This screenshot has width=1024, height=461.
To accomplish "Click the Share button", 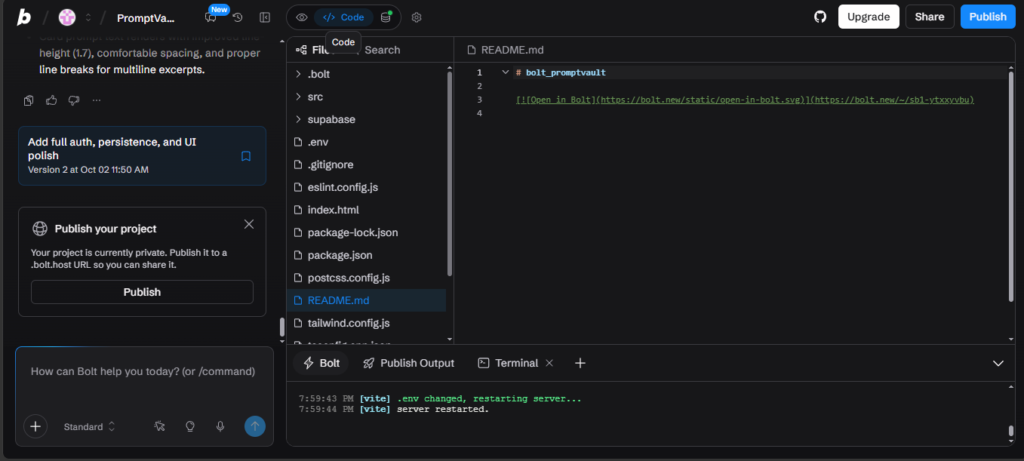I will coord(929,17).
